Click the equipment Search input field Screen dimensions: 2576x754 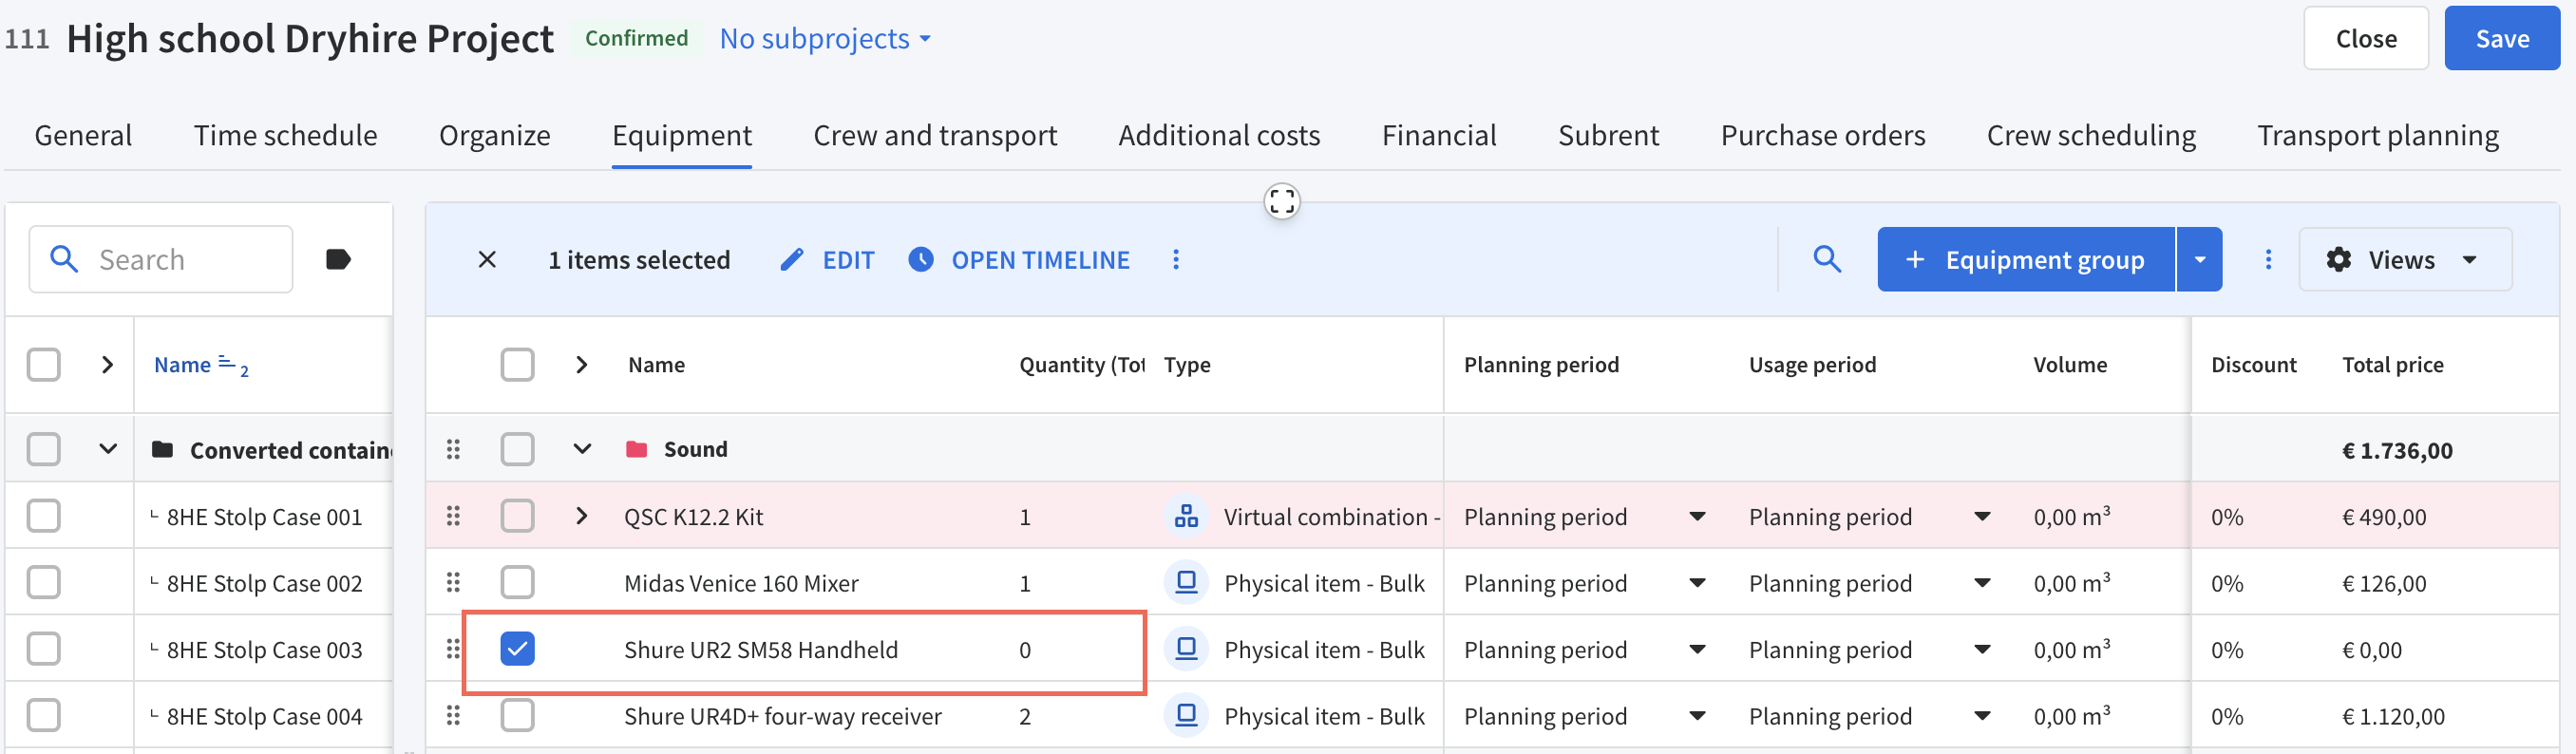click(x=161, y=260)
